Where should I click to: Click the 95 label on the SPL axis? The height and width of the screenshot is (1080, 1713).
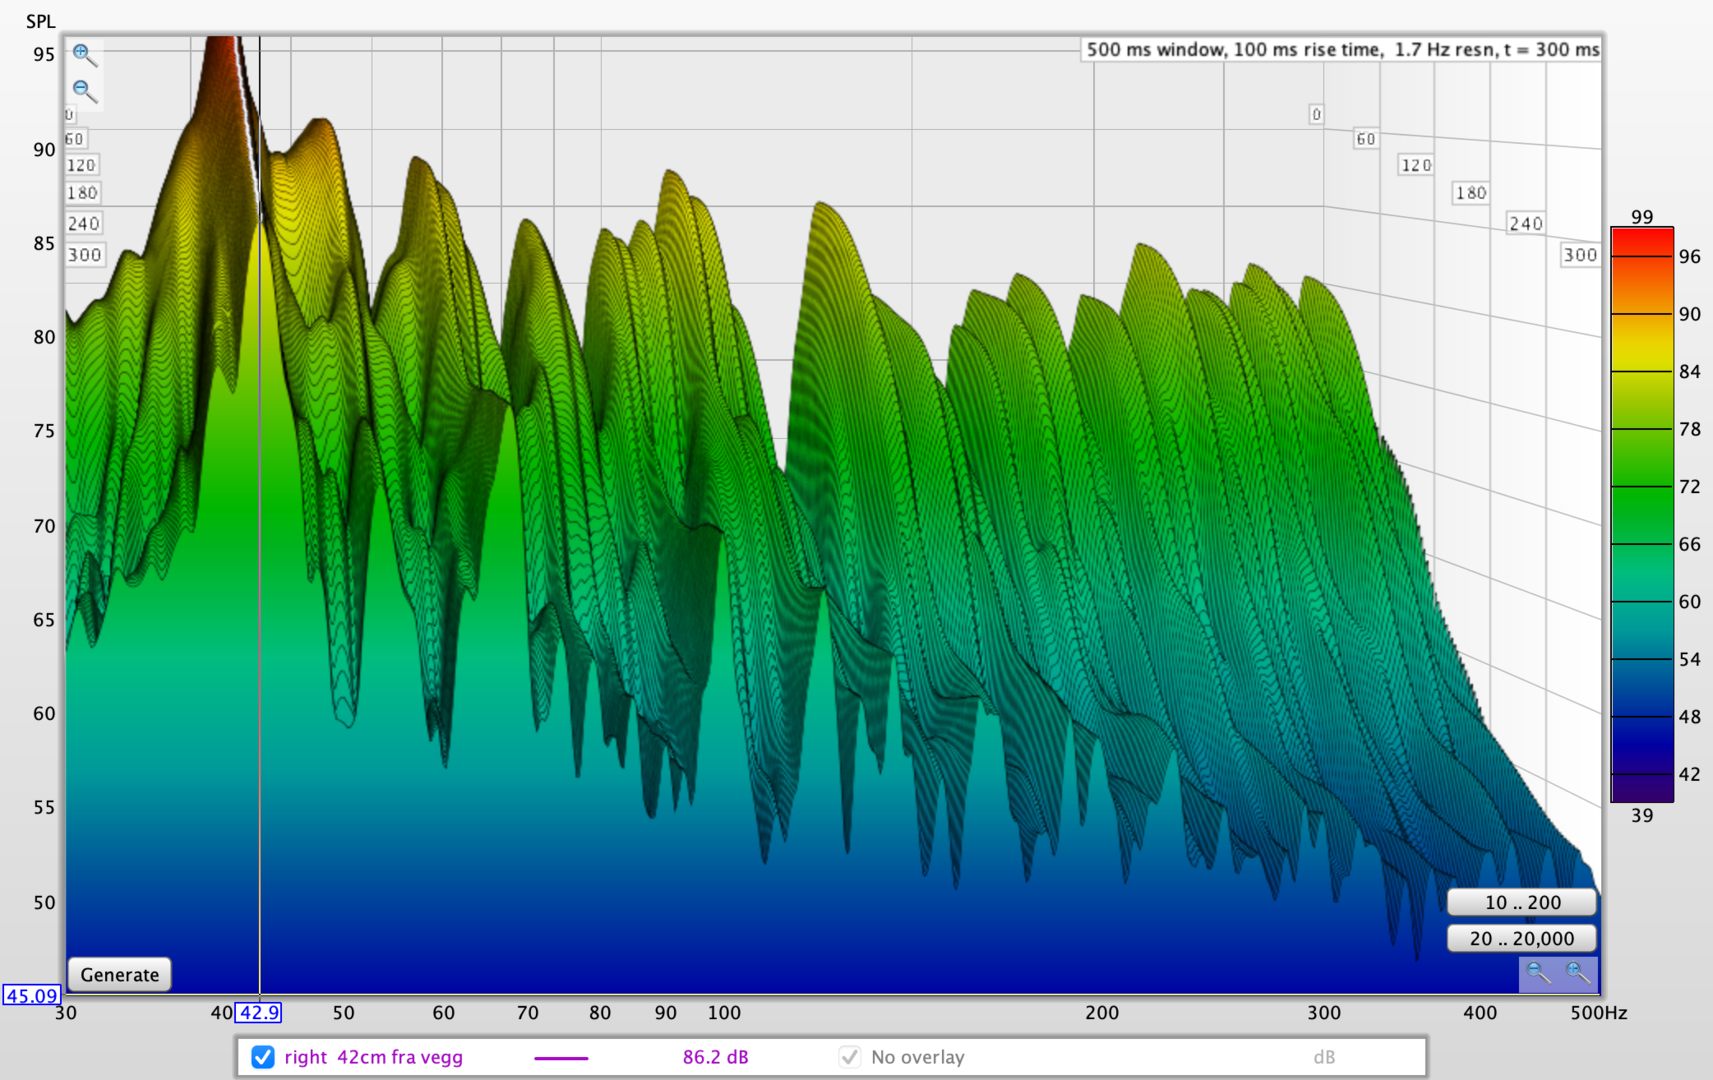point(44,54)
